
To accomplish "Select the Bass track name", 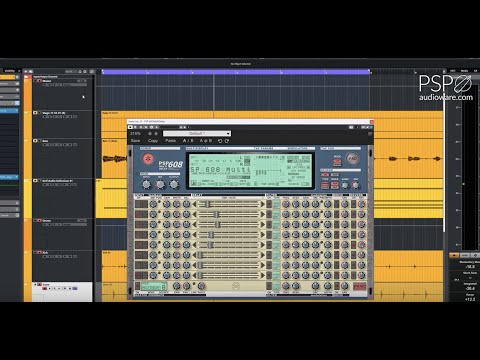I will 45,141.
